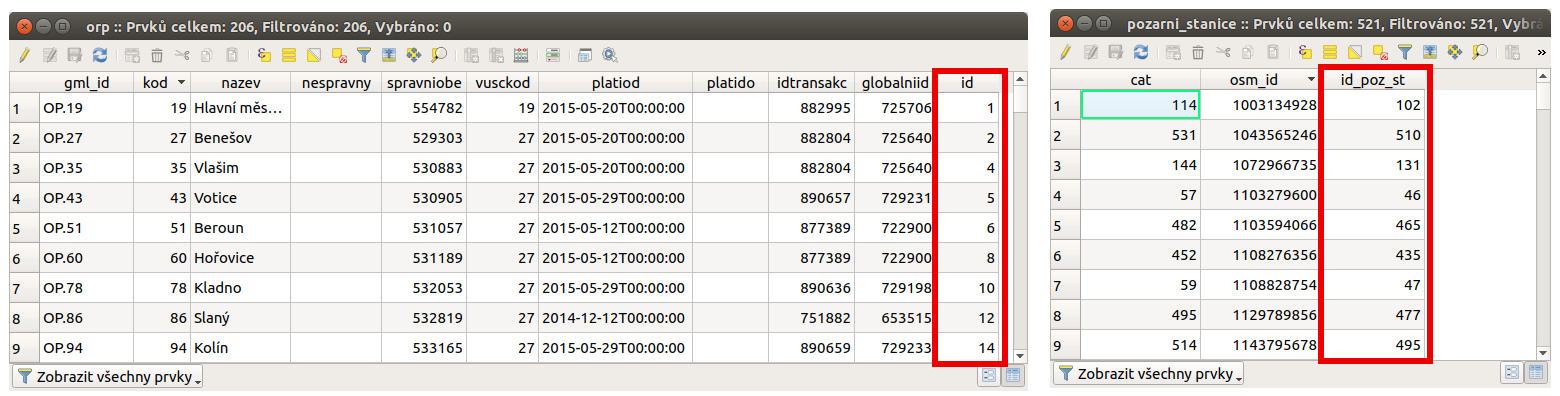Click the nazev column header
This screenshot has height=396, width=1560.
click(x=240, y=82)
